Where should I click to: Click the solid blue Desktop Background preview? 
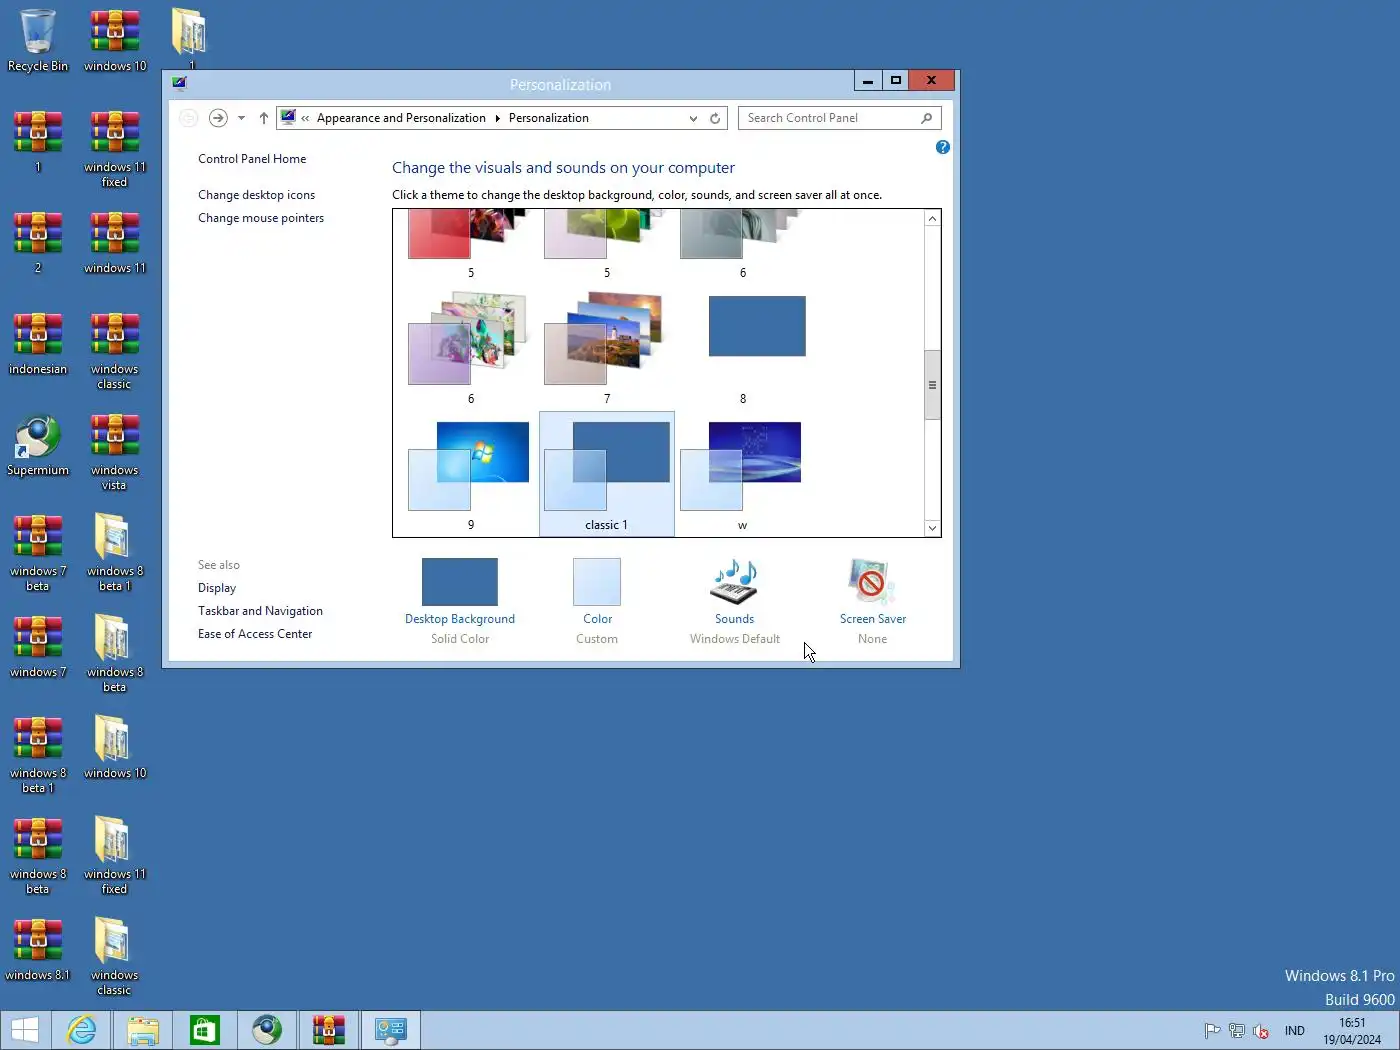click(x=460, y=582)
